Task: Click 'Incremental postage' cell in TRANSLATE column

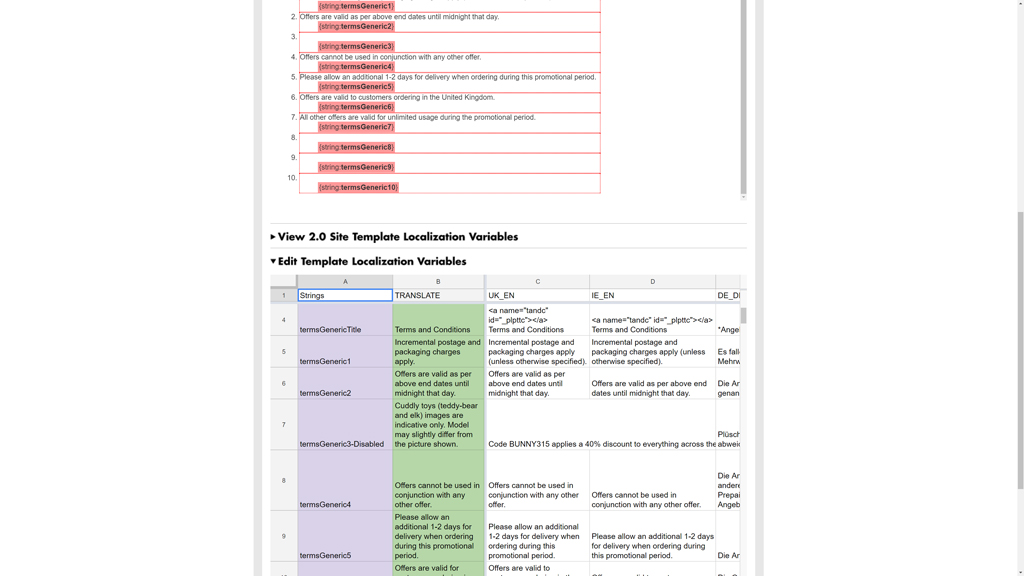Action: [438, 352]
